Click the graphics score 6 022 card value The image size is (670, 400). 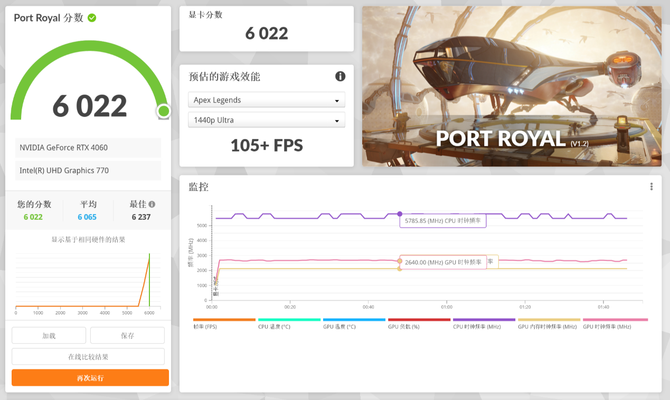click(267, 33)
